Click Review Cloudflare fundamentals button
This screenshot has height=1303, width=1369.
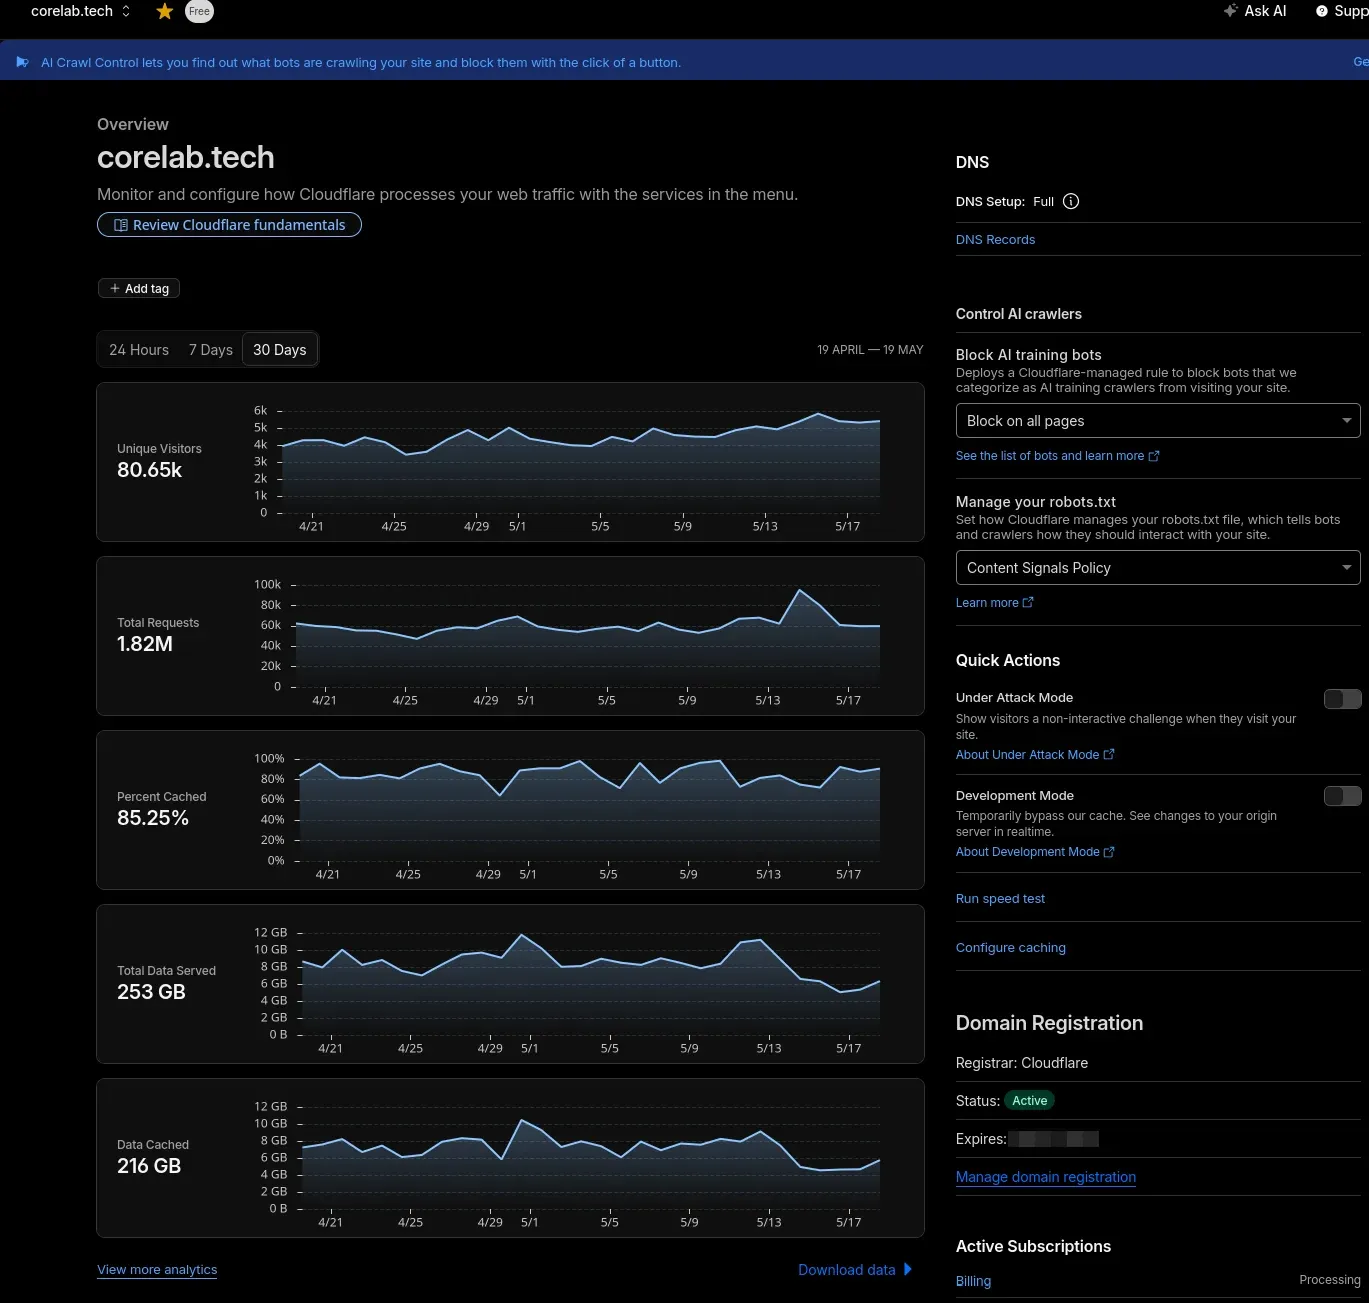tap(229, 225)
